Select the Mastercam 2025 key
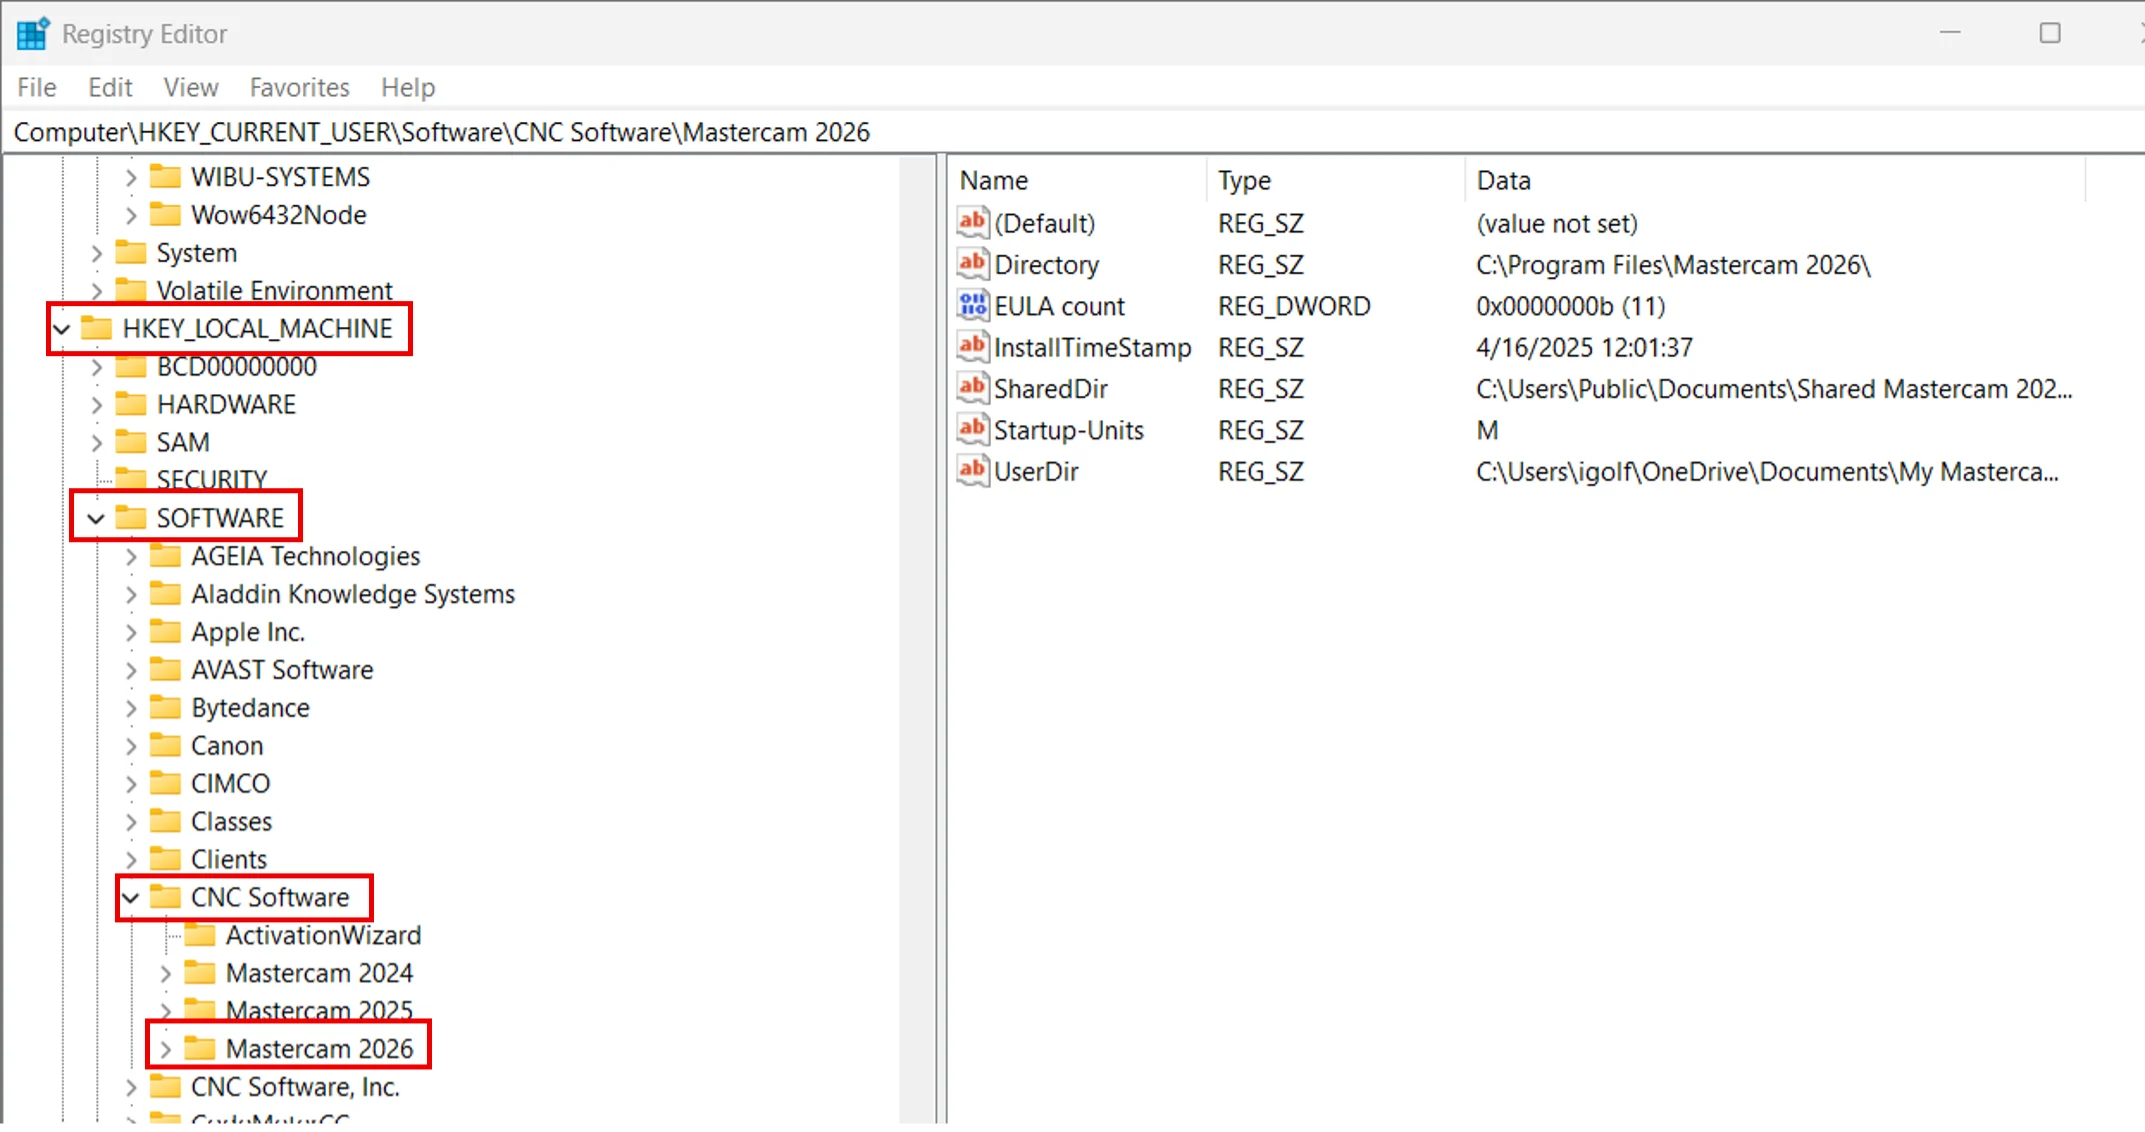The width and height of the screenshot is (2145, 1132). 319,1011
